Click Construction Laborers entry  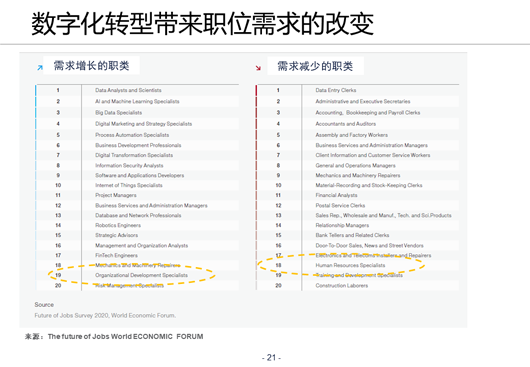tap(342, 286)
